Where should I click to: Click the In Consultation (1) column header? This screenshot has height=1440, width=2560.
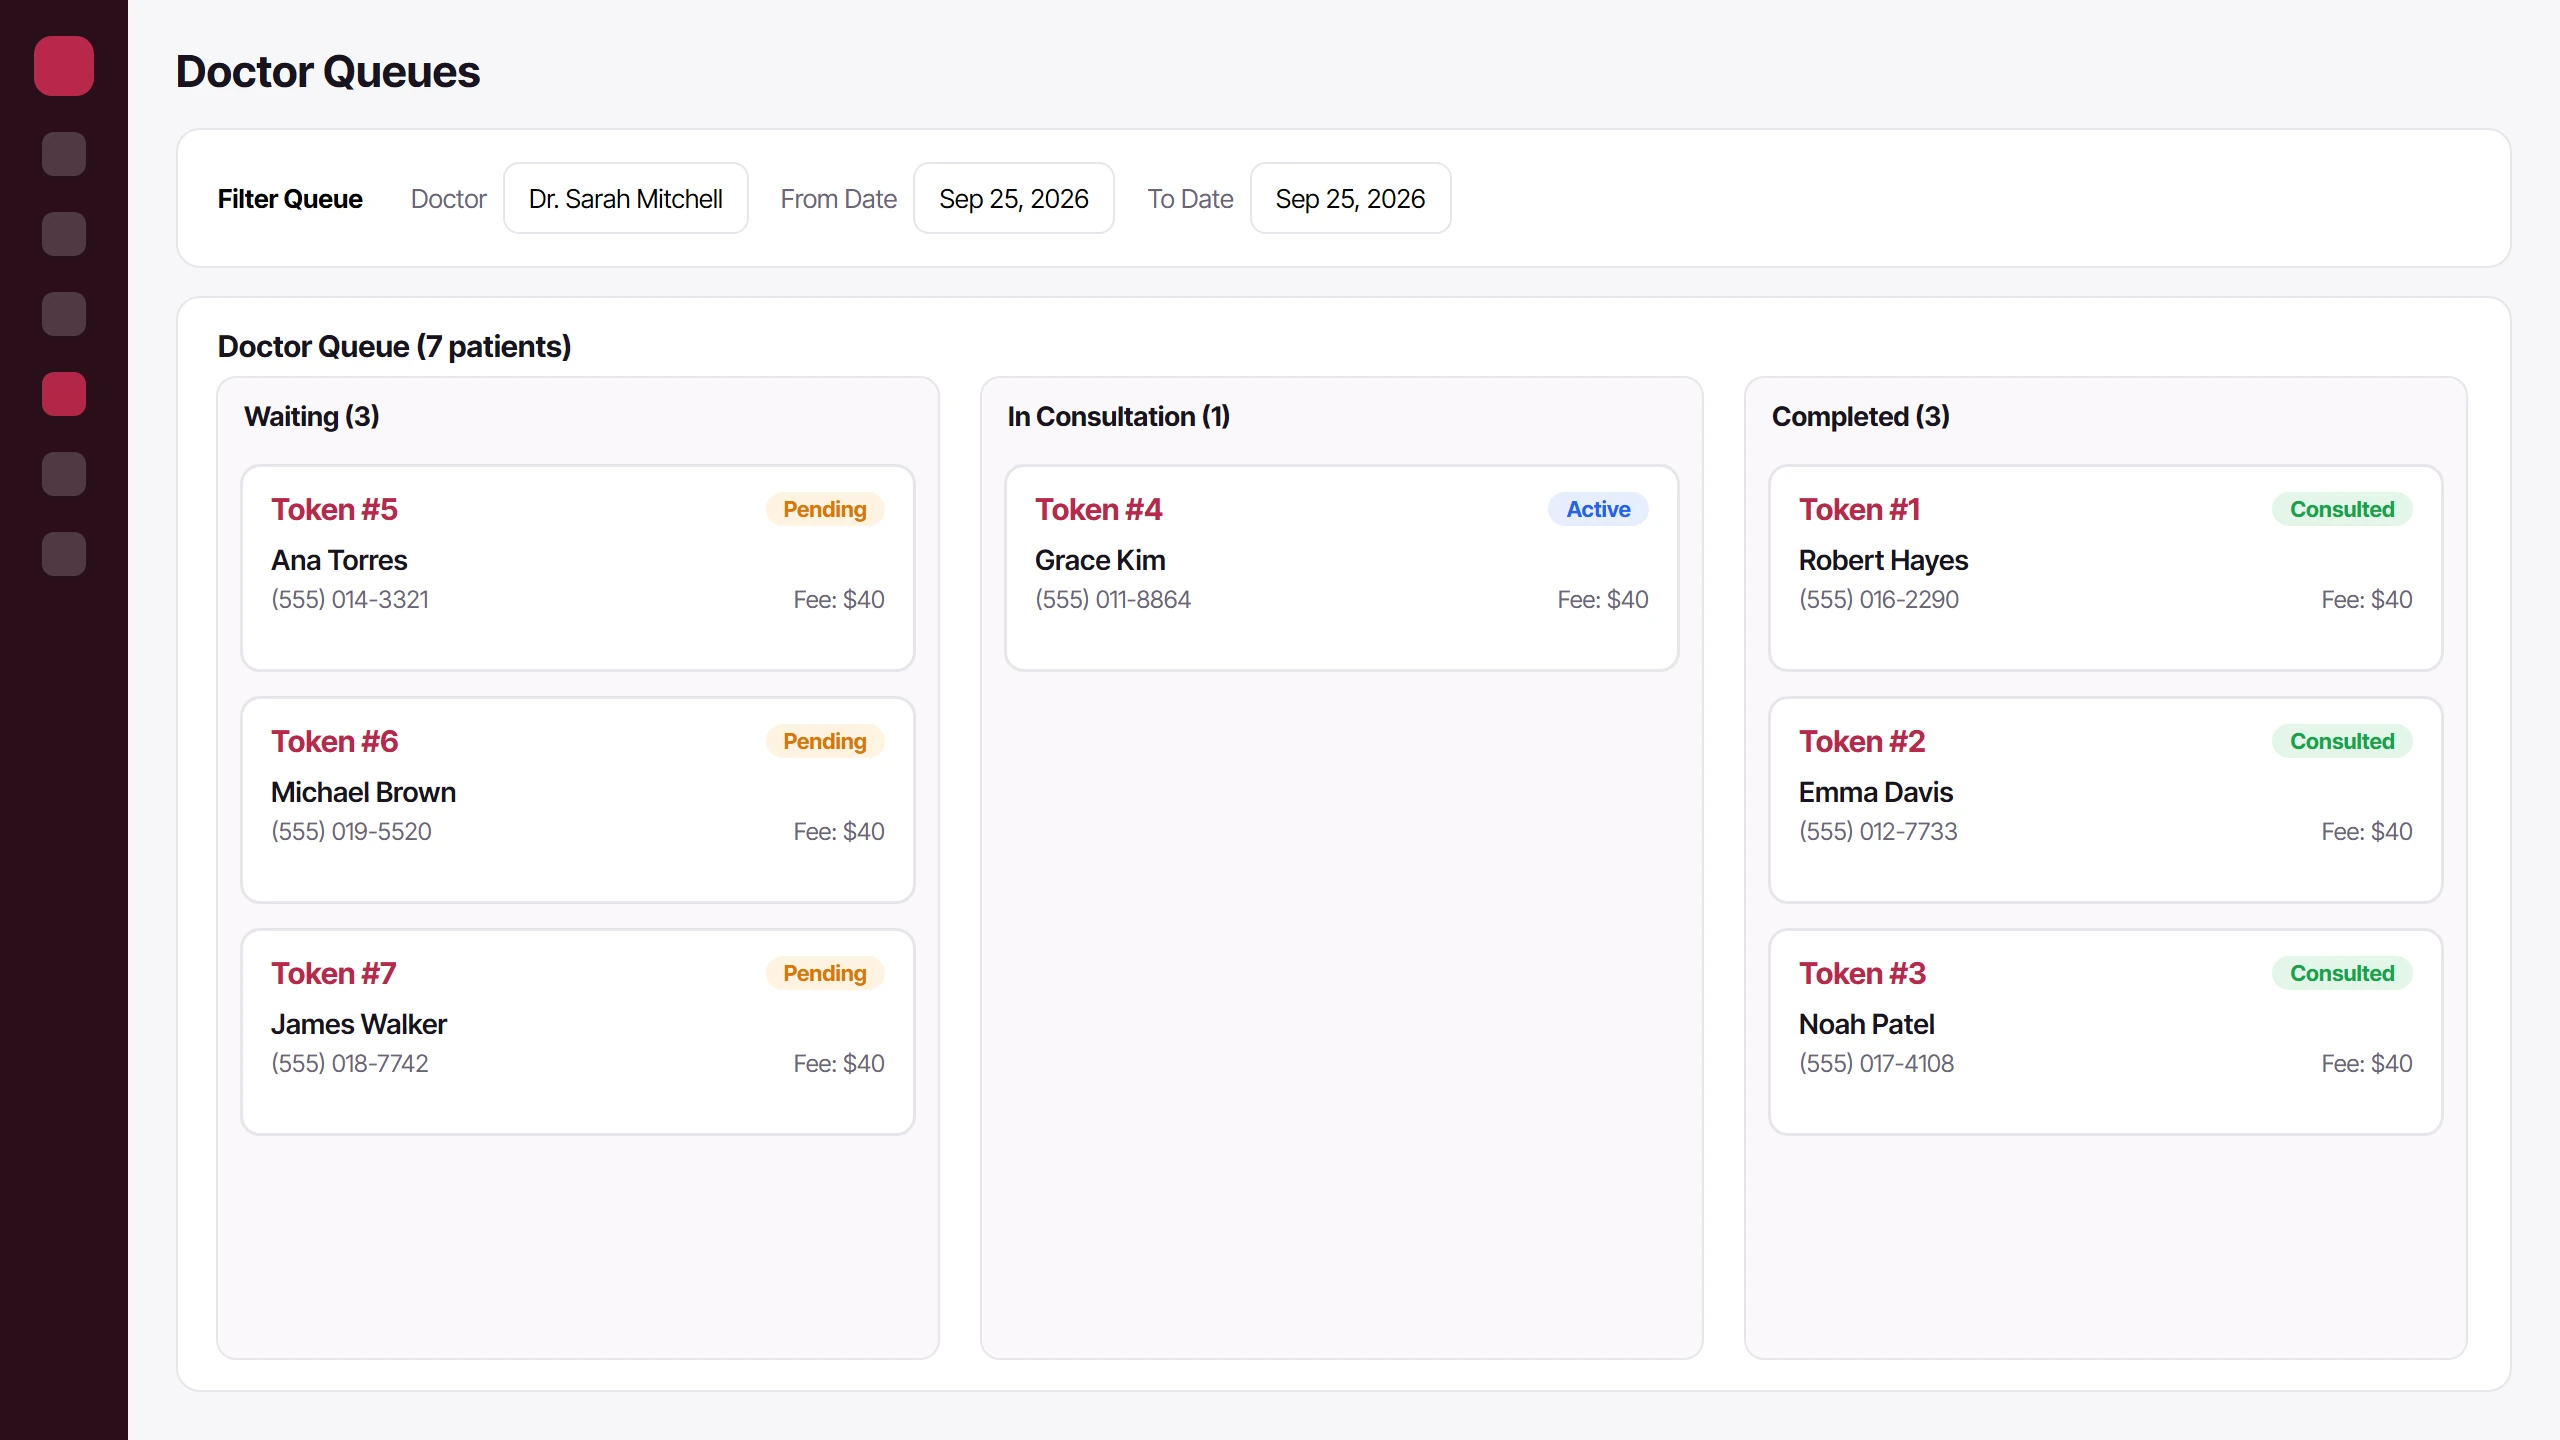click(x=1118, y=416)
